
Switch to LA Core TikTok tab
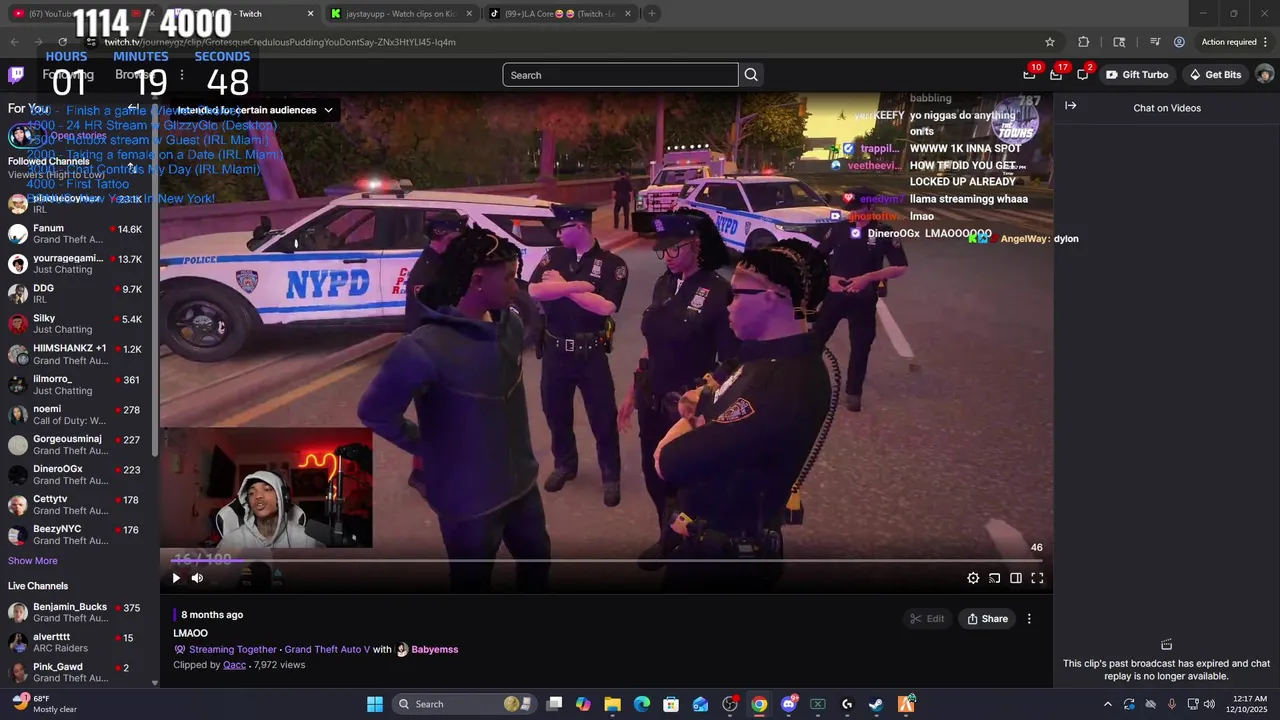560,14
